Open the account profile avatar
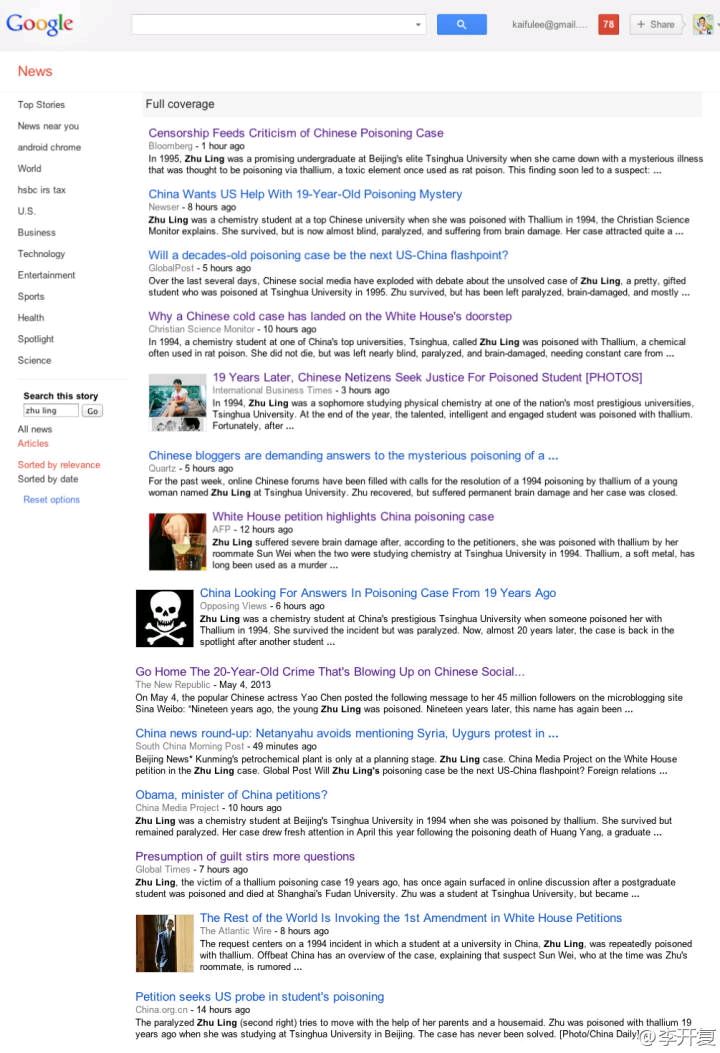720x1053 pixels. [x=703, y=24]
